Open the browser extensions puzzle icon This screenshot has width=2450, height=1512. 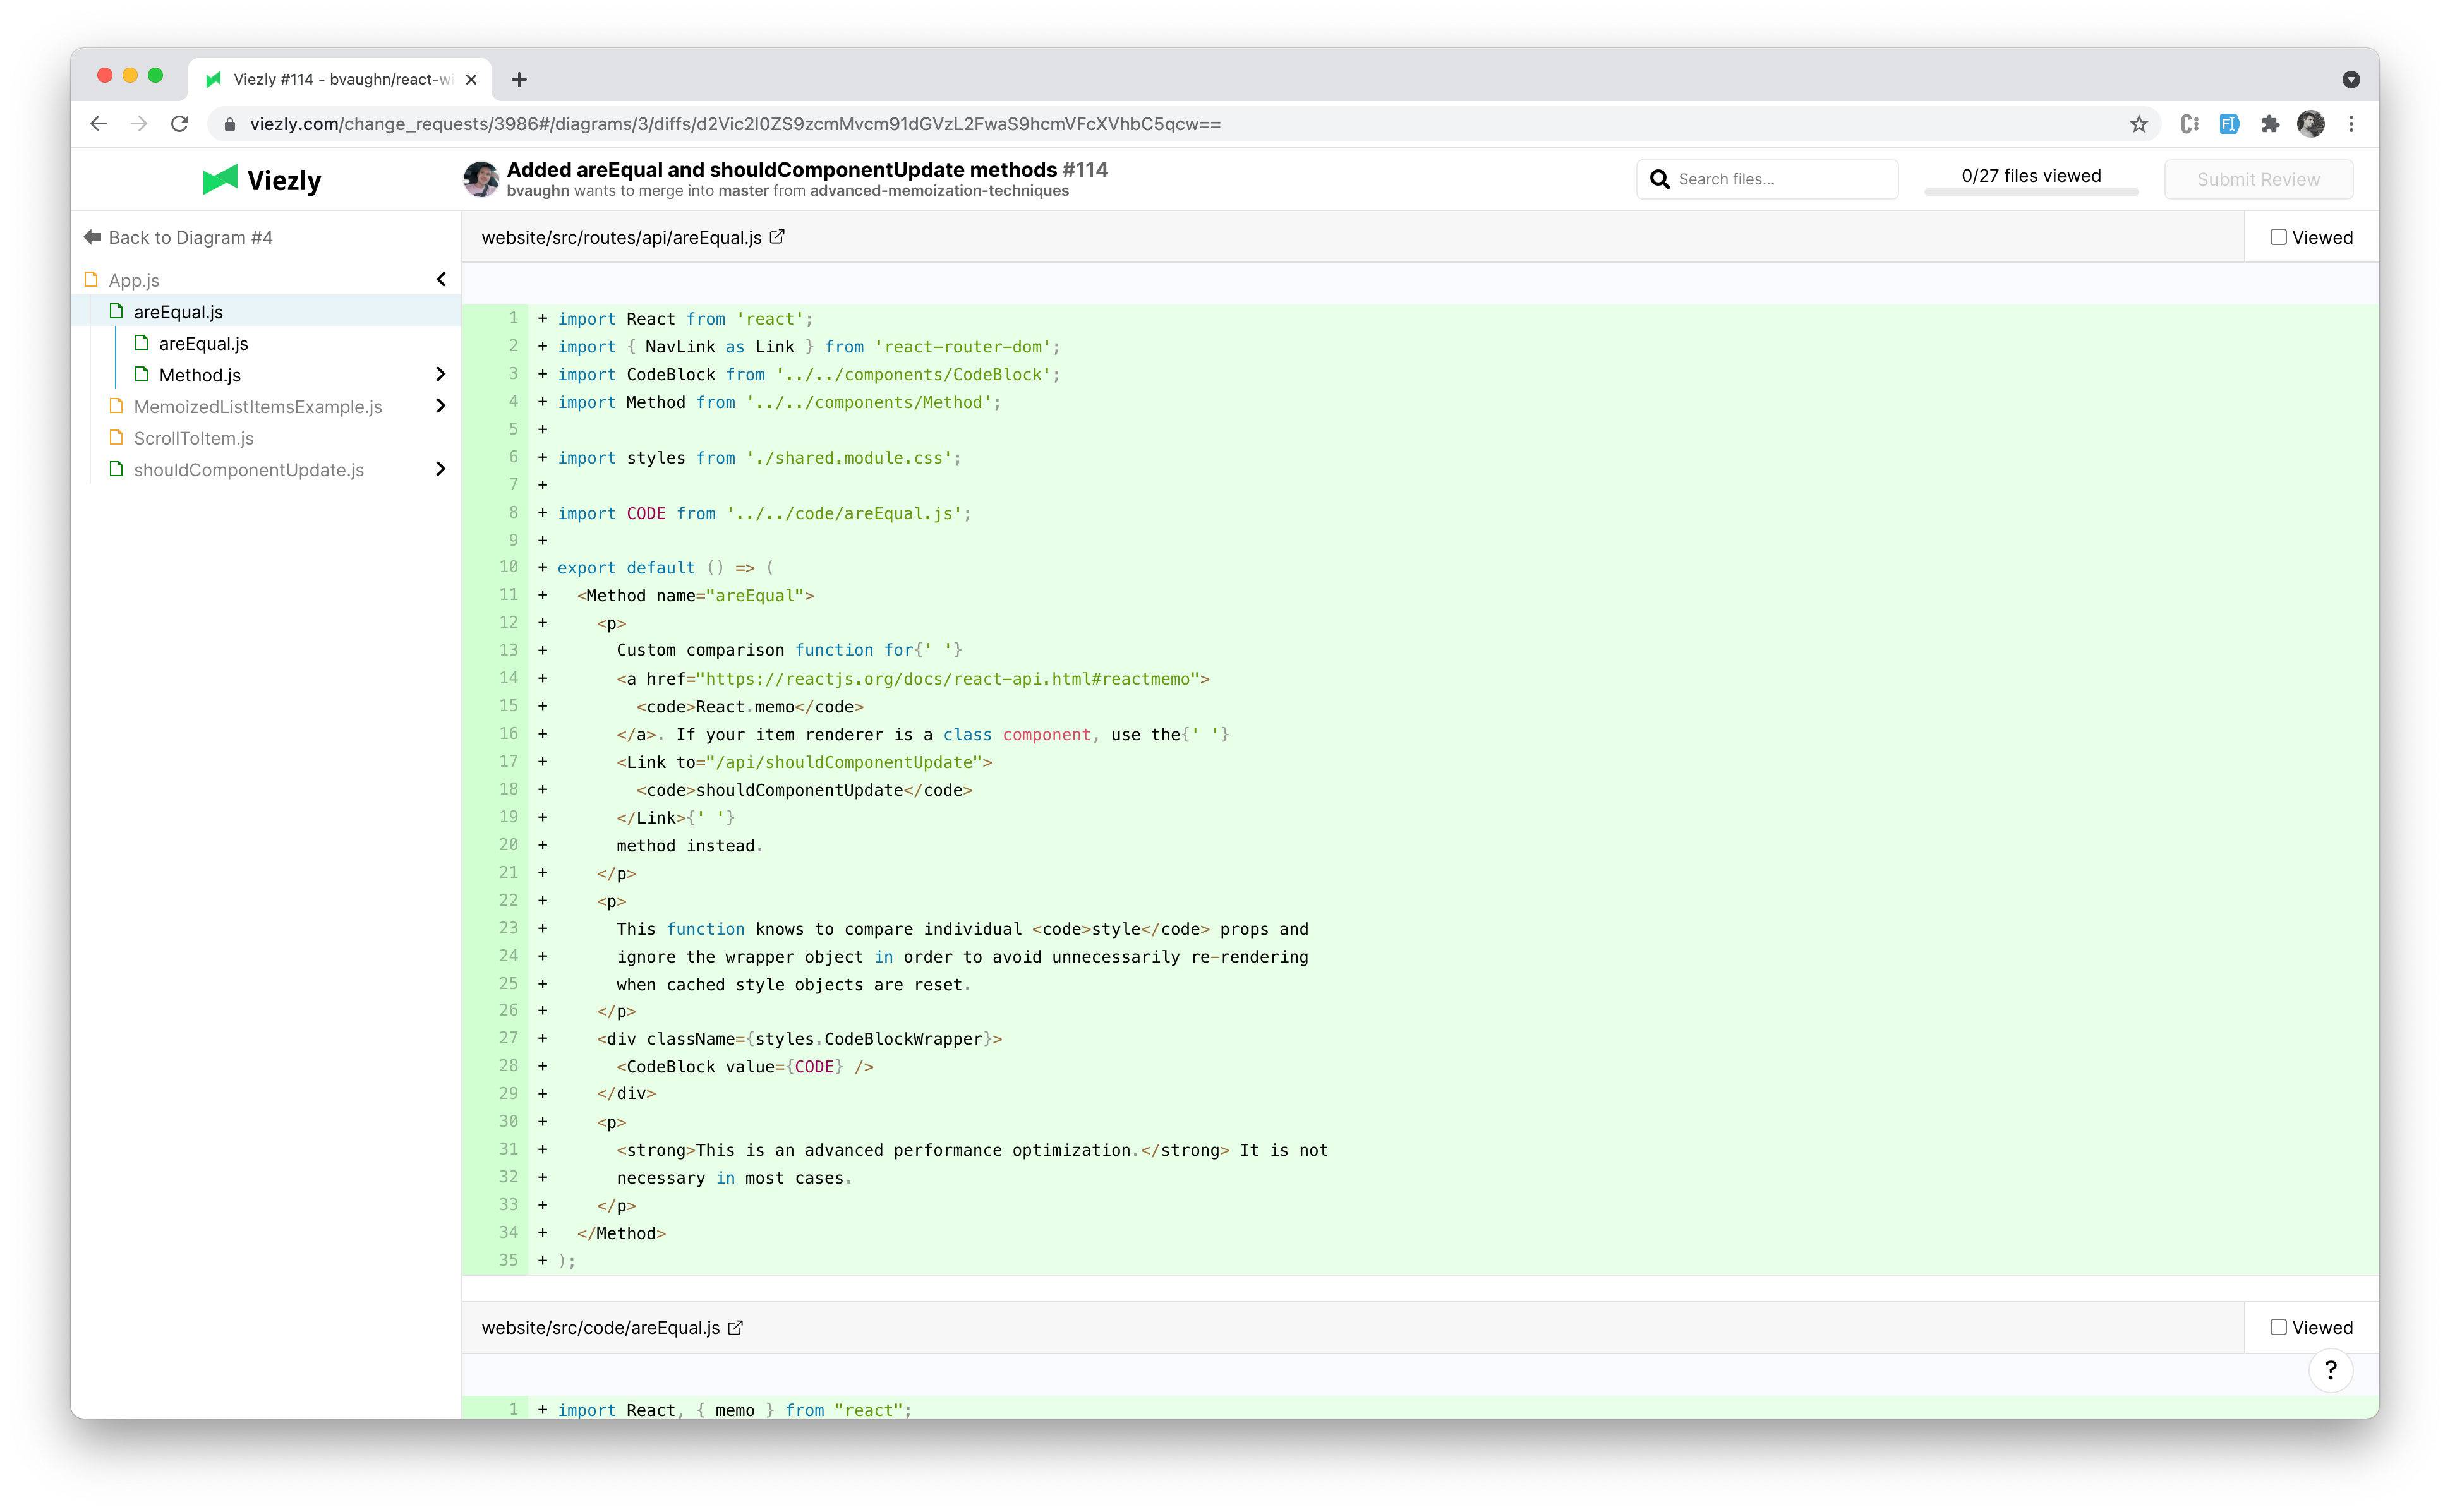[x=2271, y=124]
